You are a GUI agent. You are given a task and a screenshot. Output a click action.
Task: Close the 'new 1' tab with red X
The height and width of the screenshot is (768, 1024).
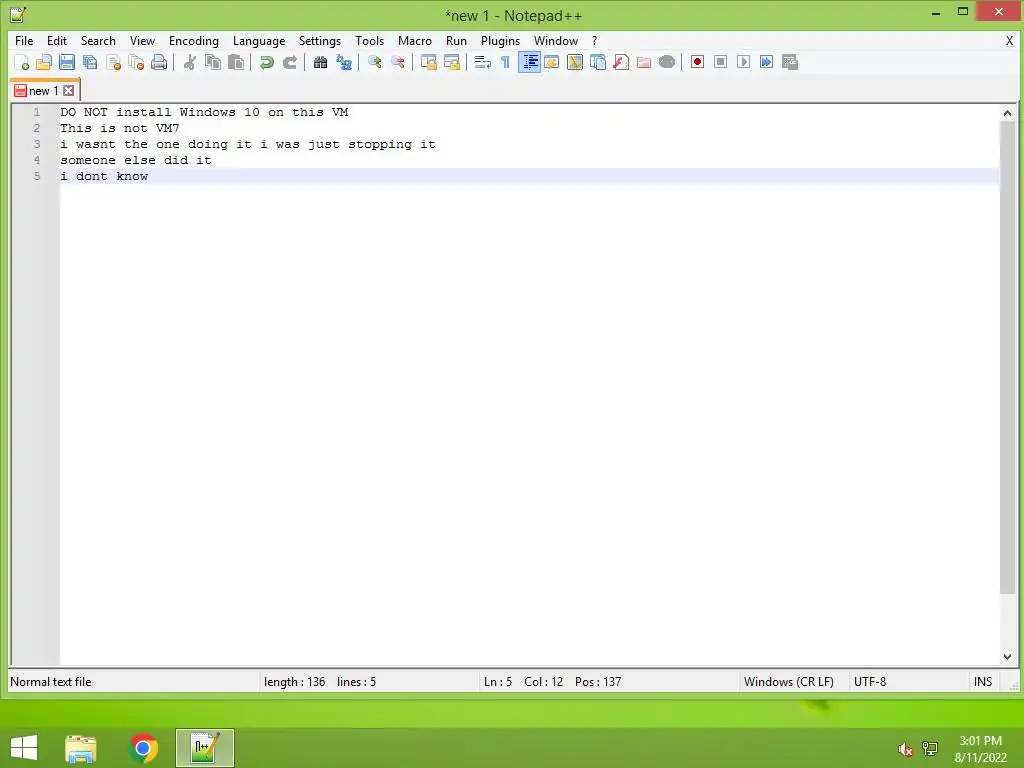pyautogui.click(x=69, y=91)
